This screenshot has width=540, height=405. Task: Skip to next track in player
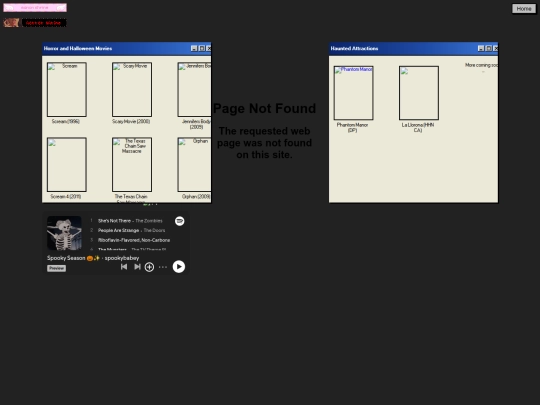click(137, 267)
